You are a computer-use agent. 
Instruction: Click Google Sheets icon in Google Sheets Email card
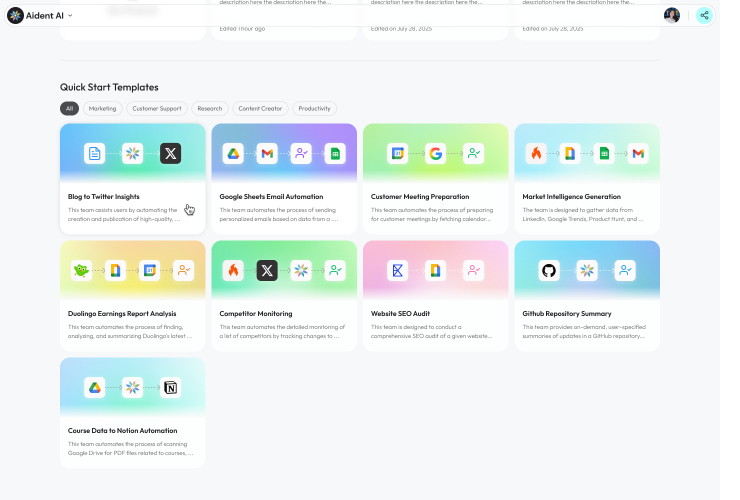coord(335,153)
